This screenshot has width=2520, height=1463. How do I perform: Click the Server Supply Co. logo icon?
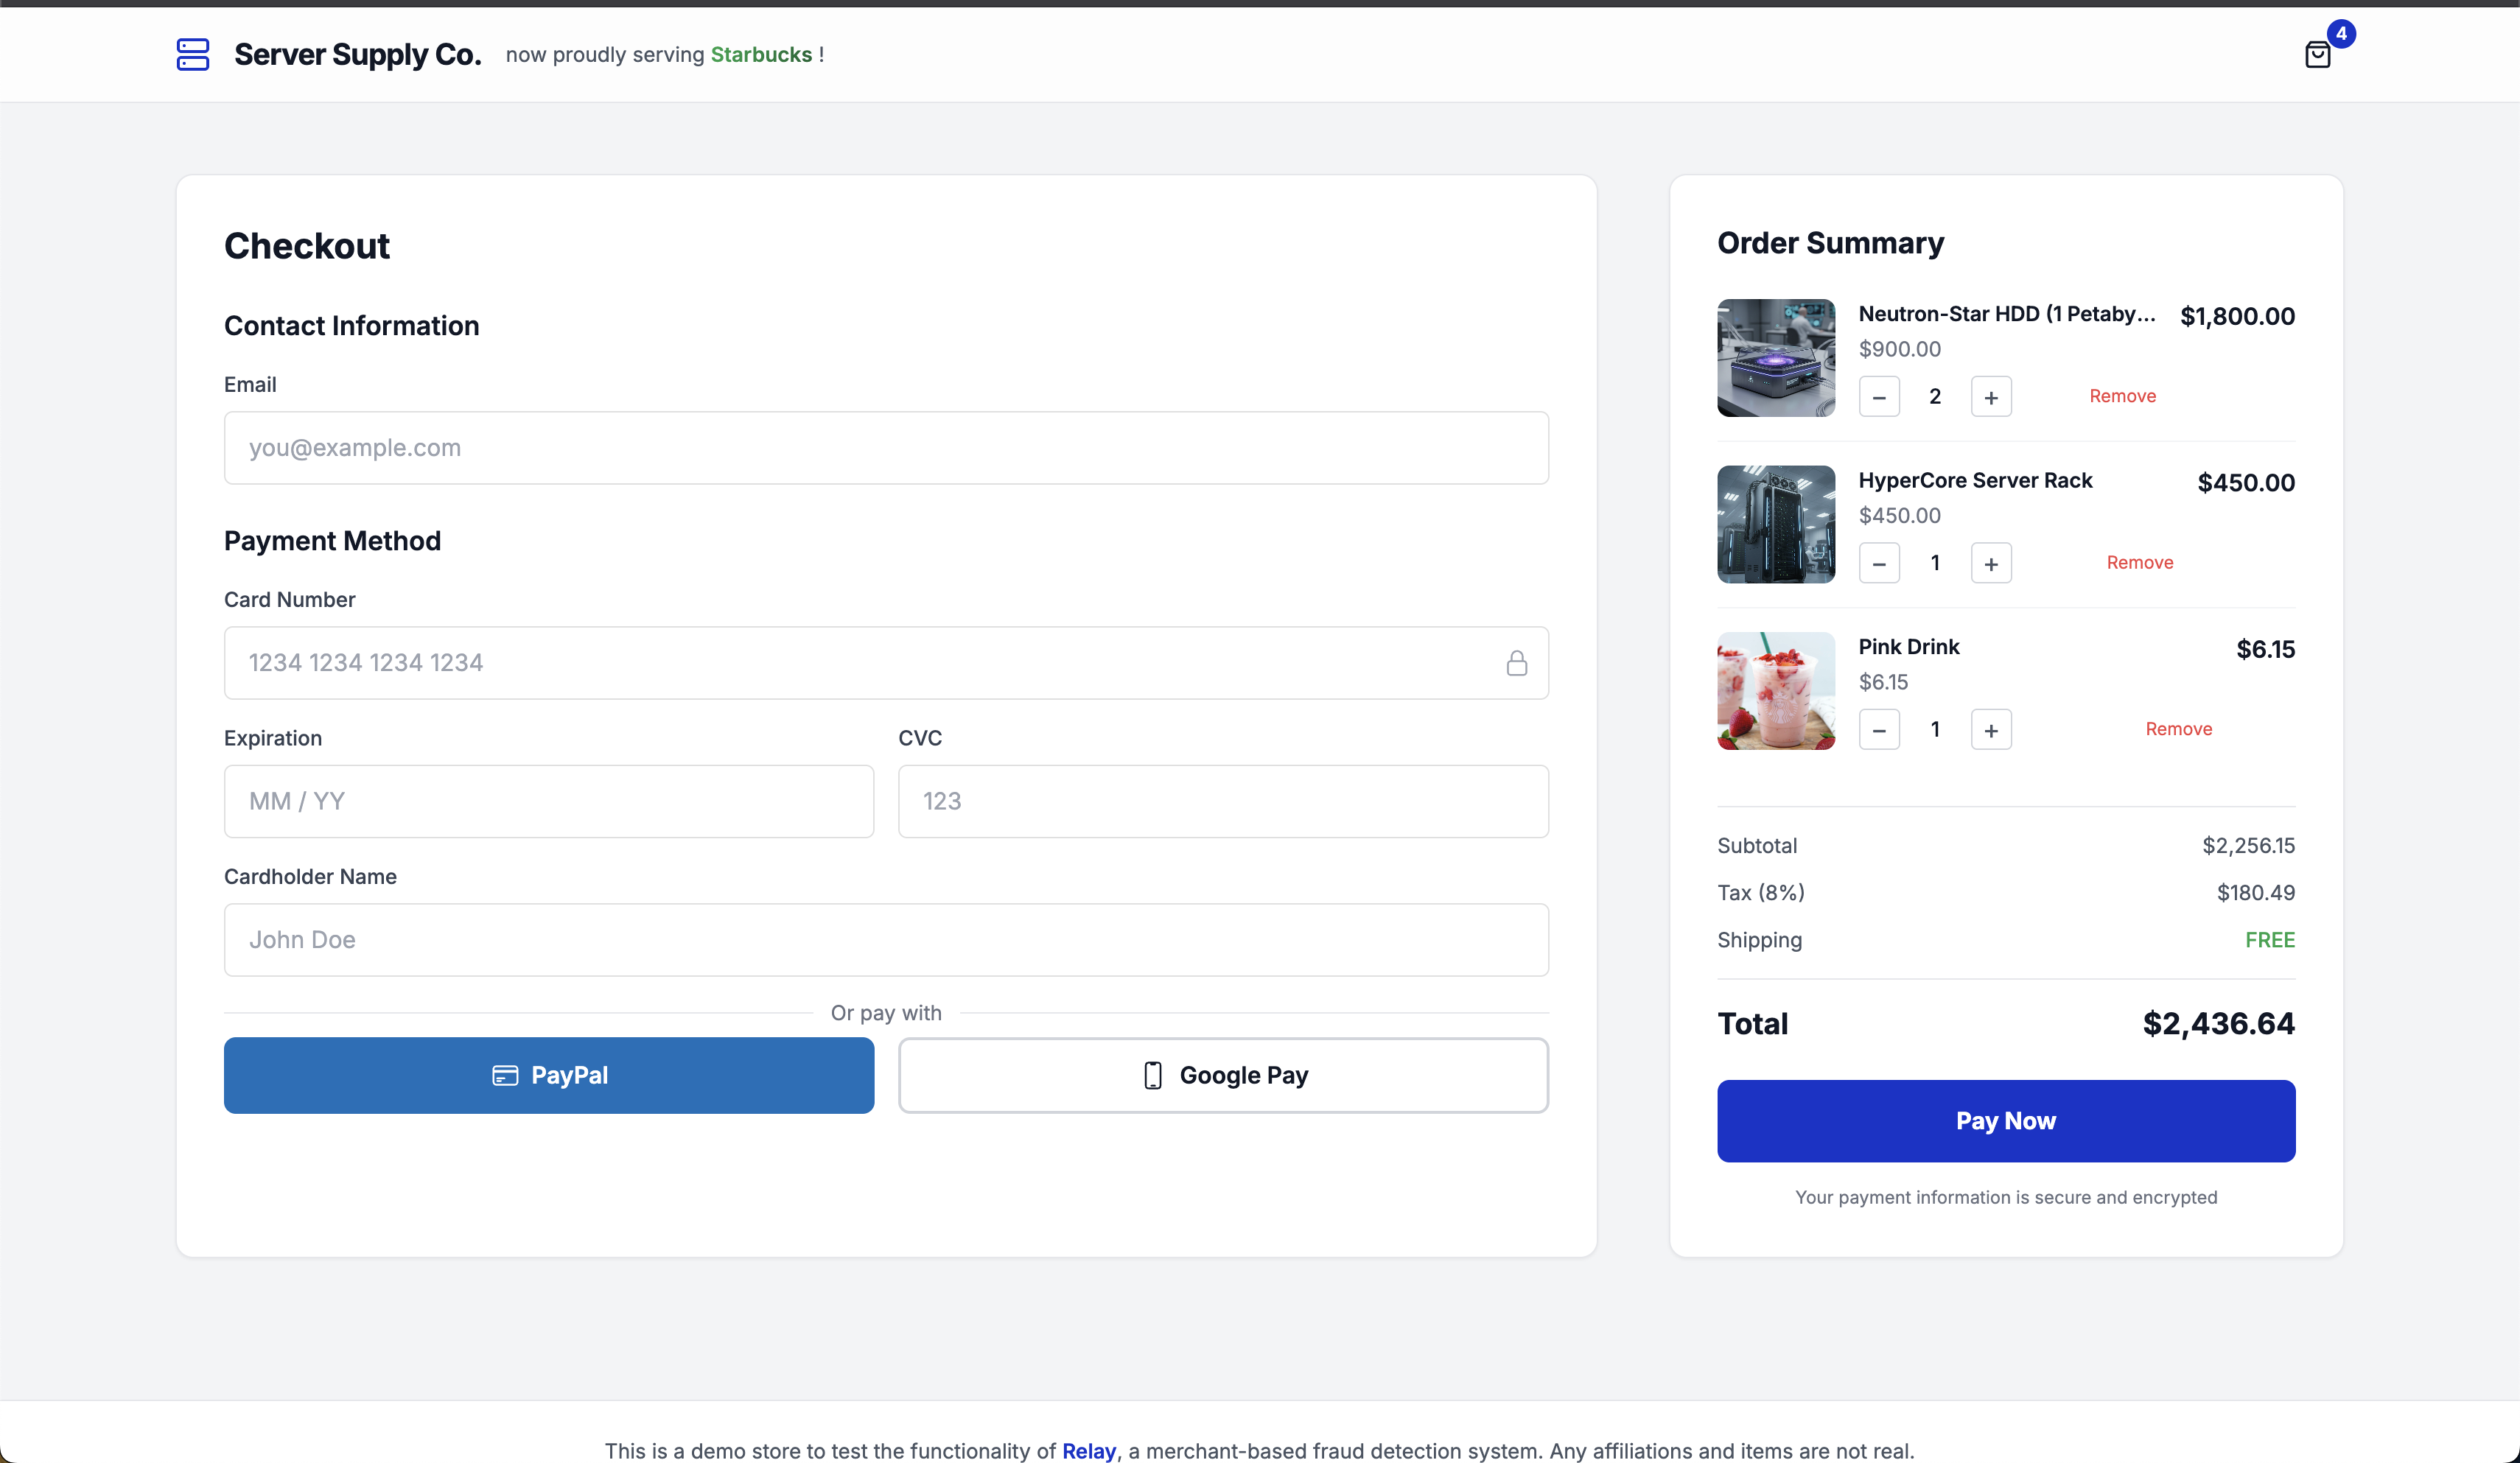pos(193,54)
